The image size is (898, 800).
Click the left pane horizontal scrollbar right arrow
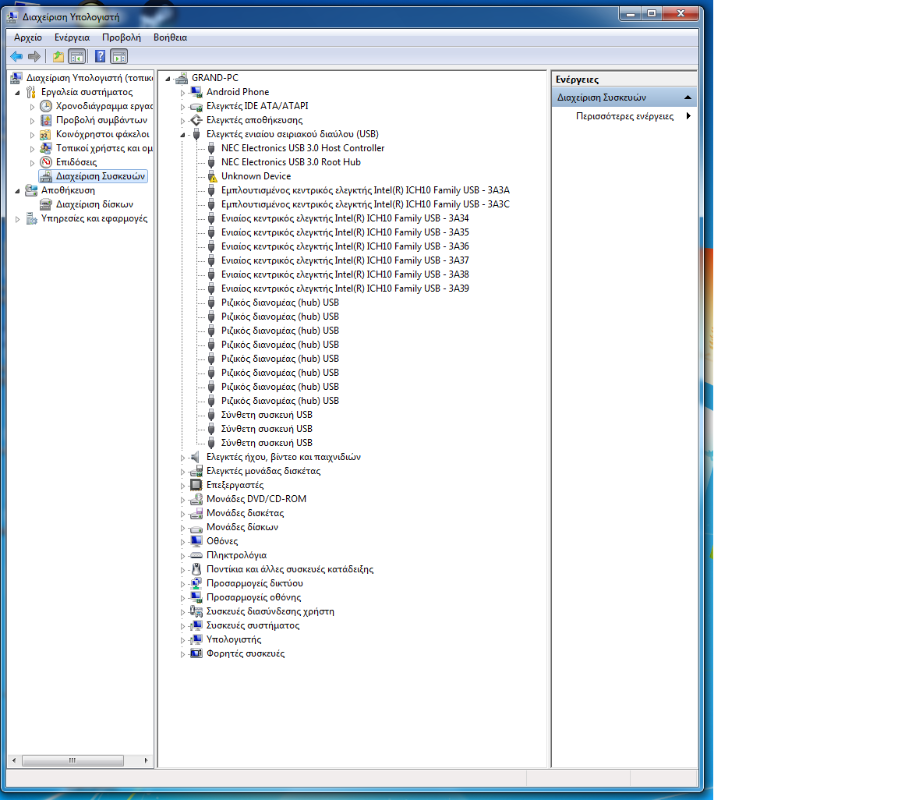pyautogui.click(x=149, y=759)
